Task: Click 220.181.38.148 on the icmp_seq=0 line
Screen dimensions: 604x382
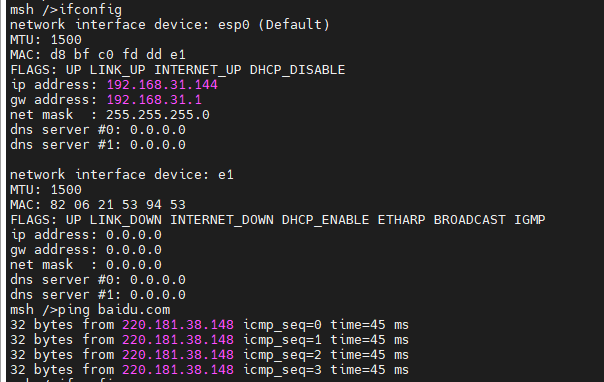Action: coord(178,325)
